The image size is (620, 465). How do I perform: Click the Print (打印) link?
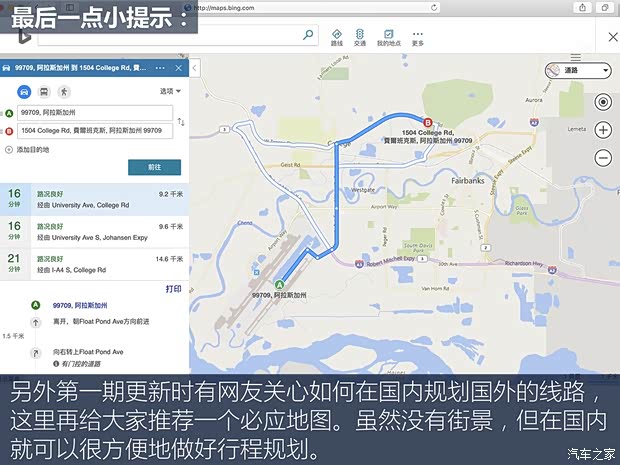click(174, 289)
